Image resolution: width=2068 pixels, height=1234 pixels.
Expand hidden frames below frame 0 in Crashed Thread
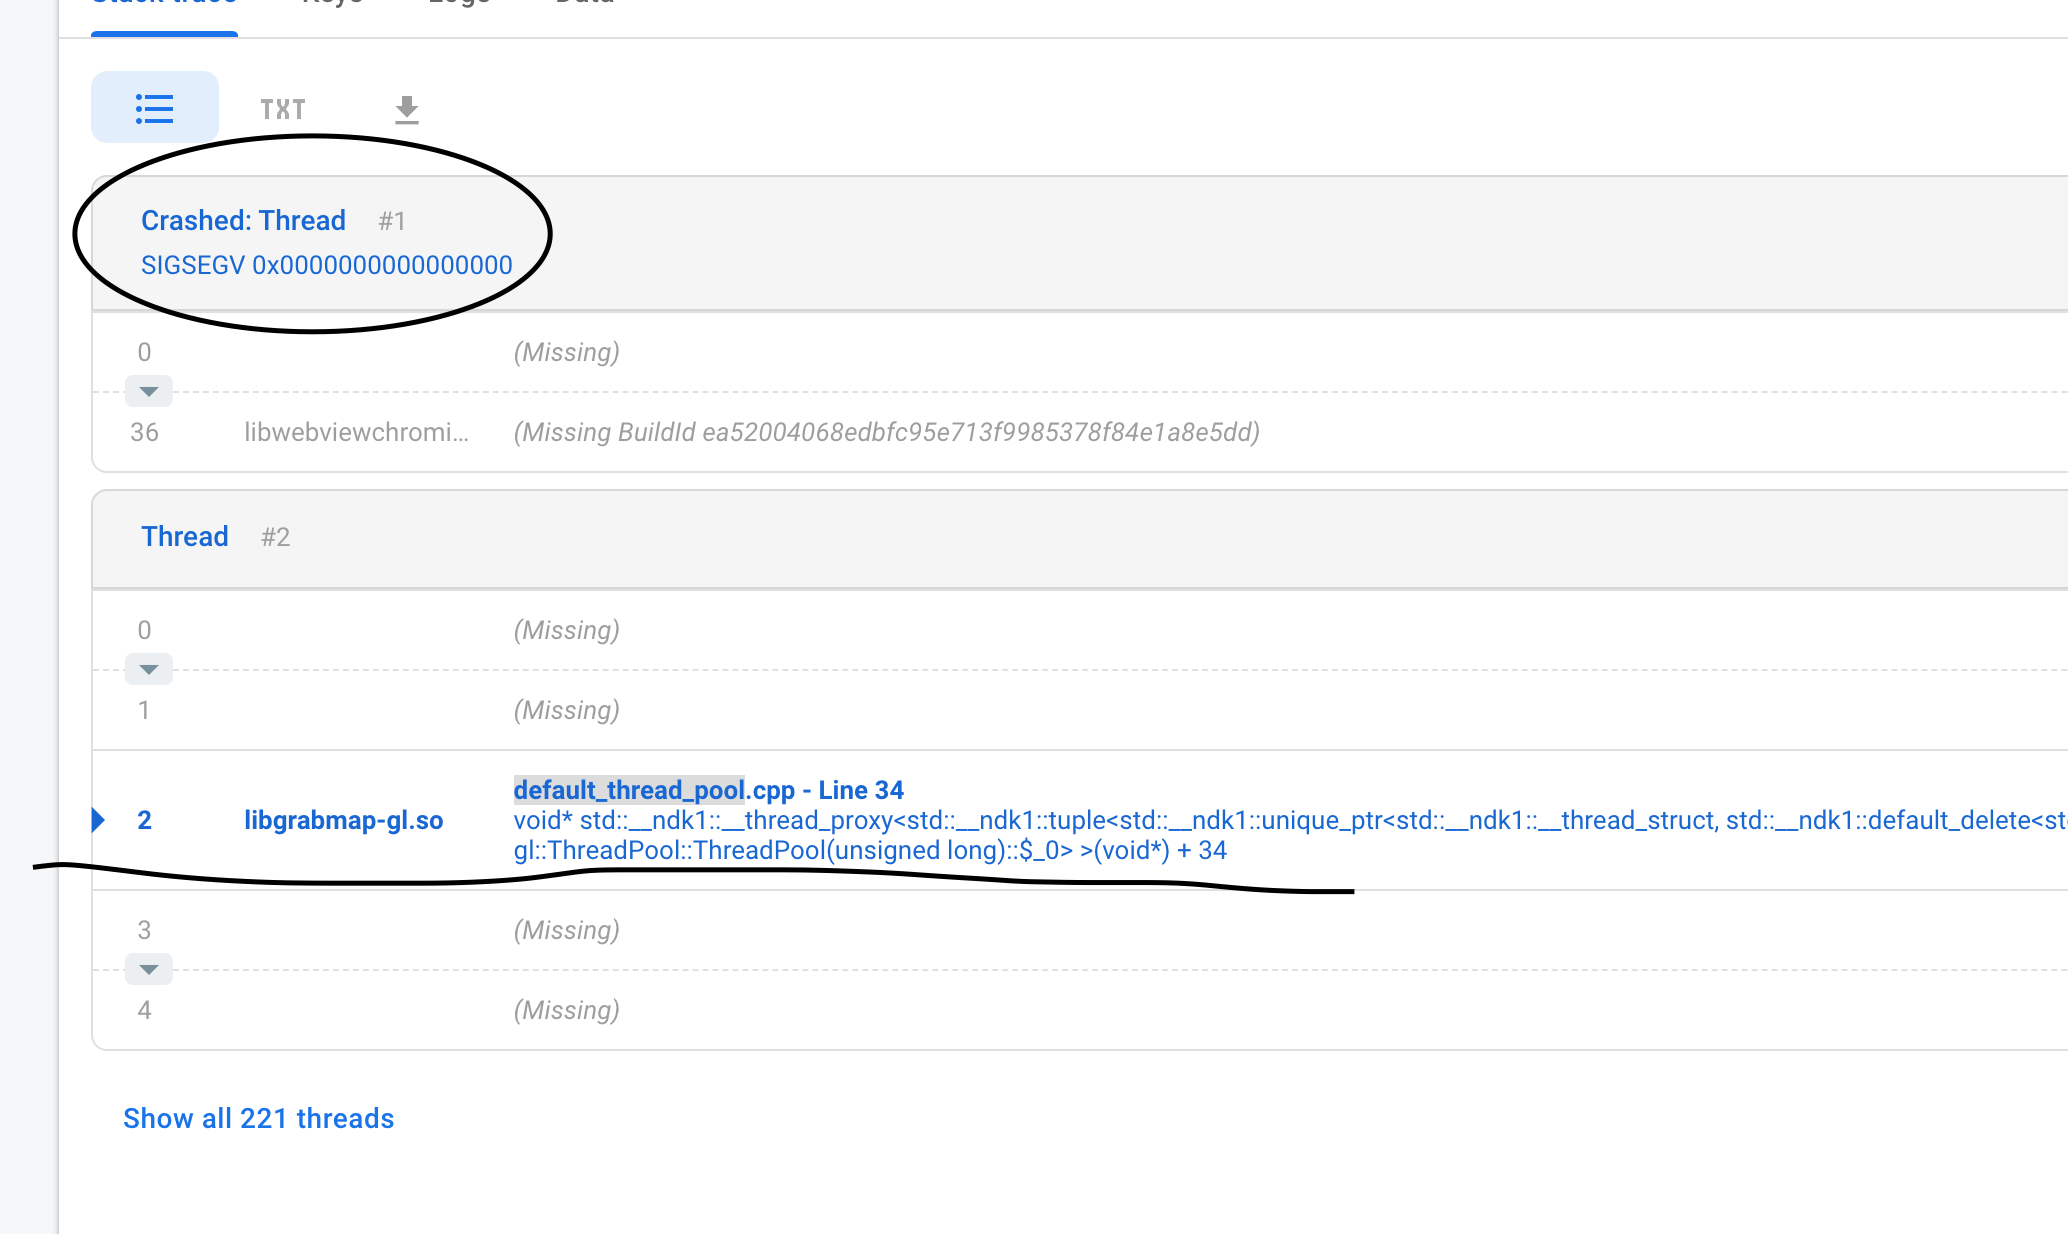coord(148,391)
